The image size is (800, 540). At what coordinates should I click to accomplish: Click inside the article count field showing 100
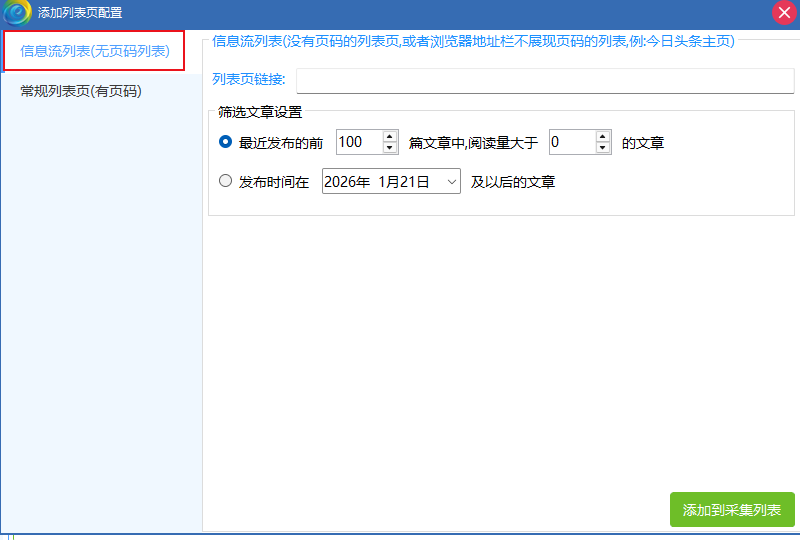pos(358,143)
